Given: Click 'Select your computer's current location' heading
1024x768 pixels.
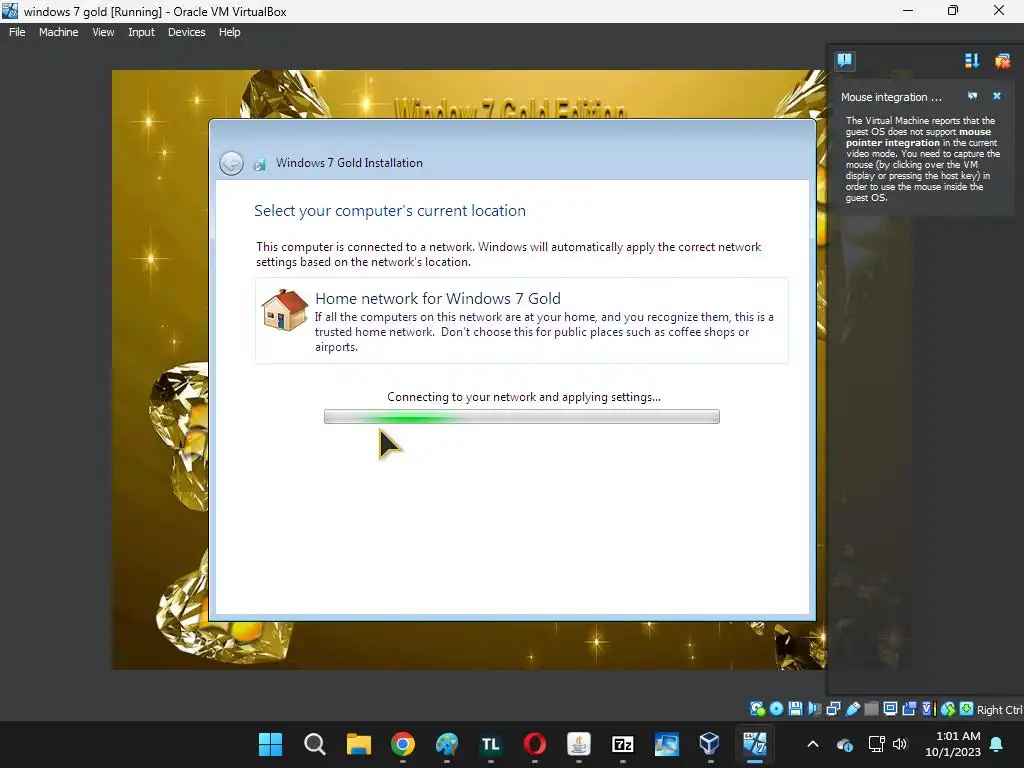Looking at the screenshot, I should coord(390,211).
